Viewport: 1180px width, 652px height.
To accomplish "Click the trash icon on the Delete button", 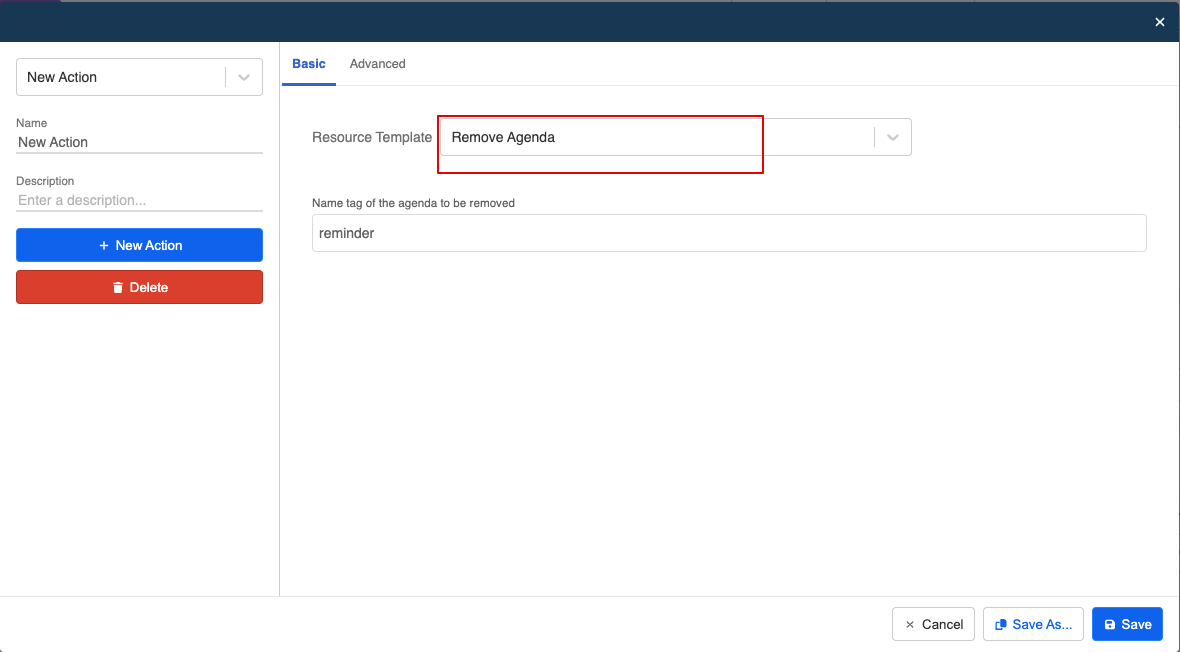I will [118, 287].
